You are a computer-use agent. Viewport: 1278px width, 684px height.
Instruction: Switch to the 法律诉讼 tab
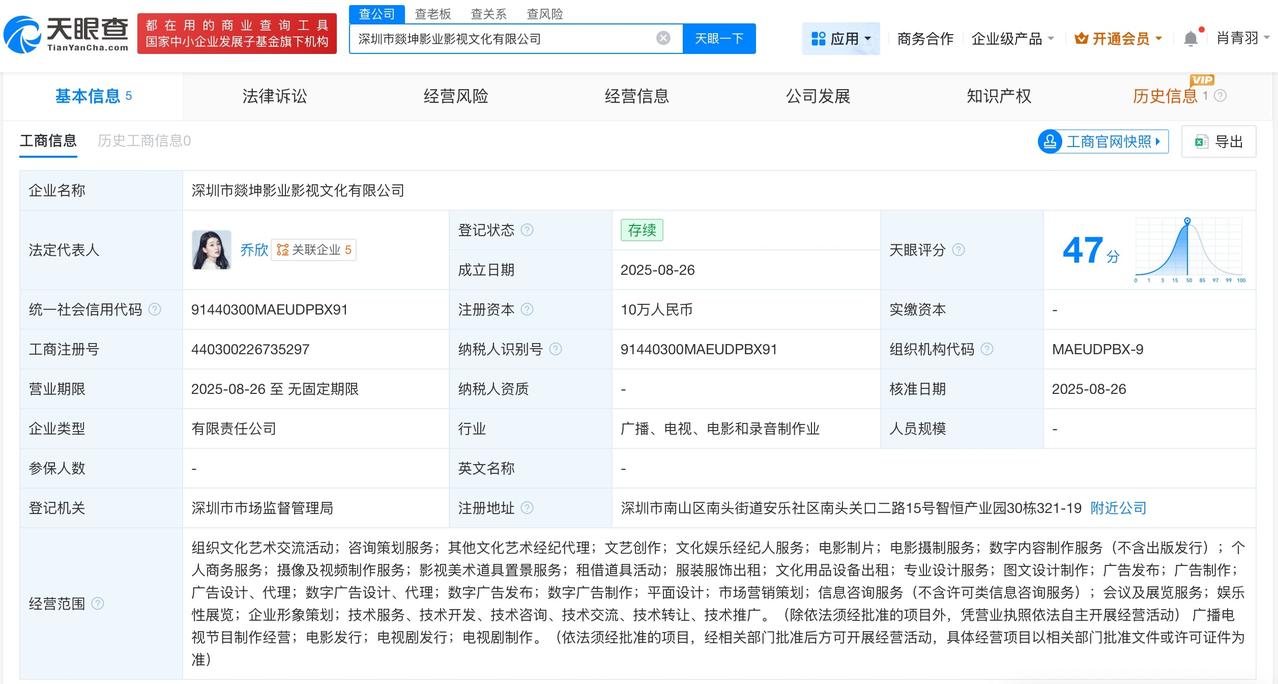click(x=275, y=96)
